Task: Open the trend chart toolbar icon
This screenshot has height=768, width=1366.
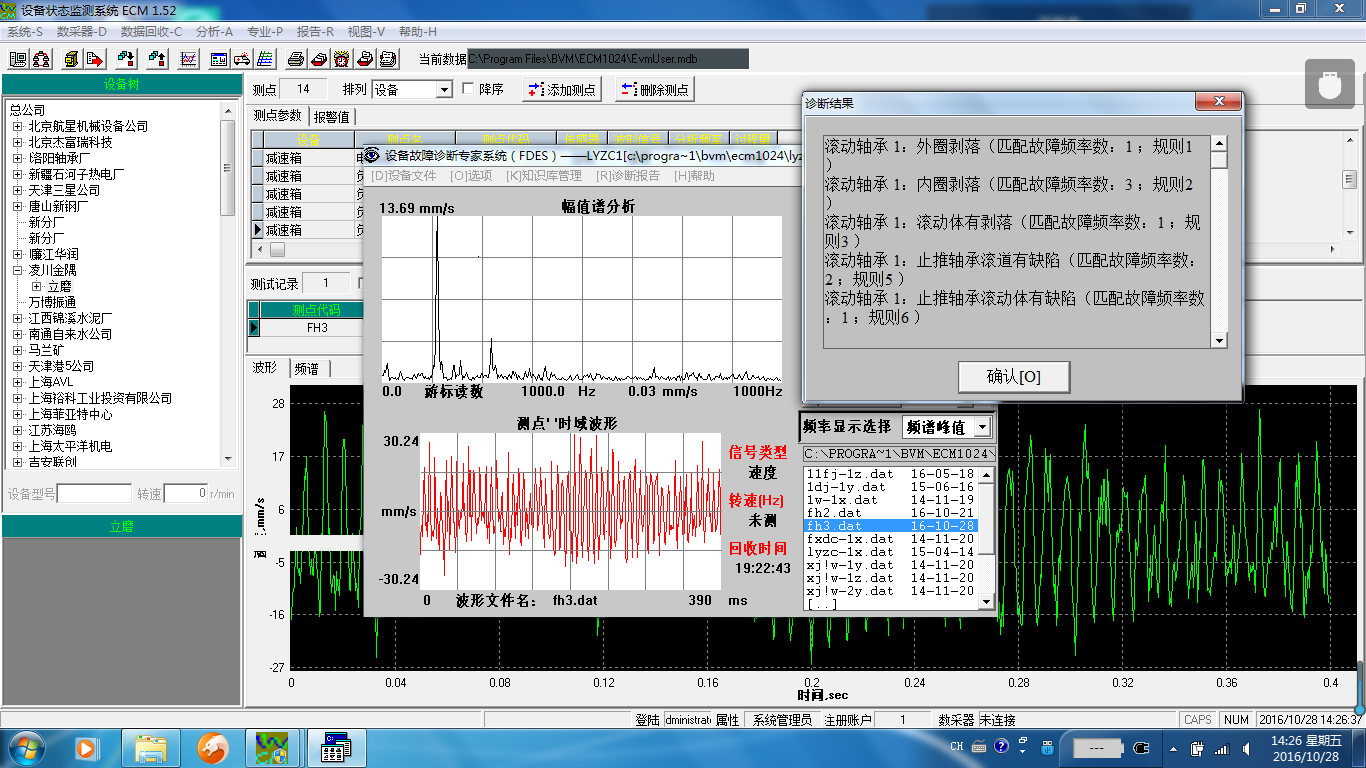Action: tap(188, 59)
